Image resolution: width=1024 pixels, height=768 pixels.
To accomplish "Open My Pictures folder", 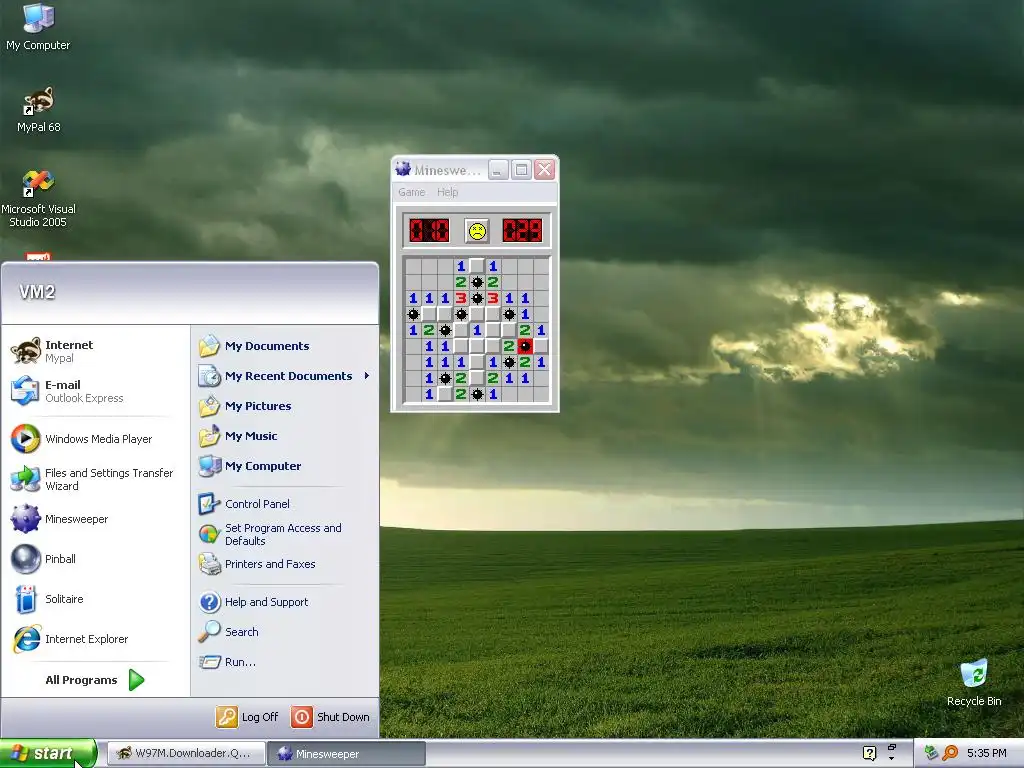I will [x=245, y=406].
